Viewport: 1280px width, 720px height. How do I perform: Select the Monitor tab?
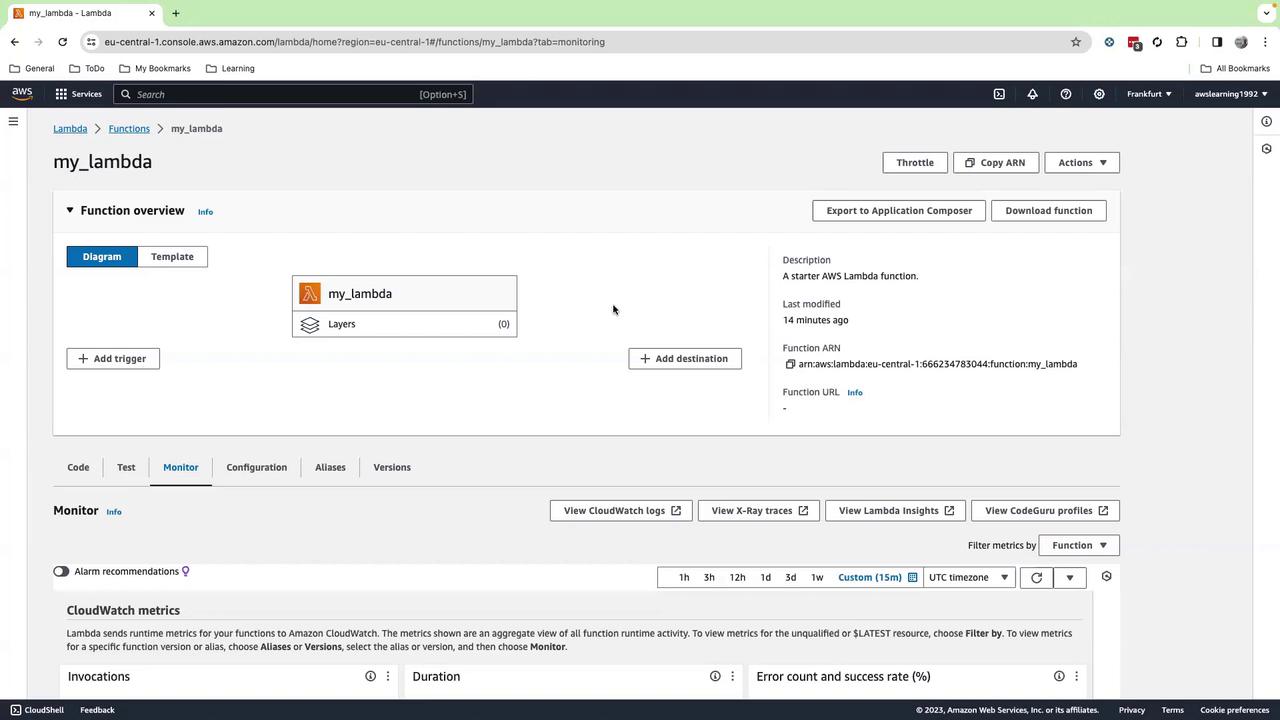pos(181,467)
